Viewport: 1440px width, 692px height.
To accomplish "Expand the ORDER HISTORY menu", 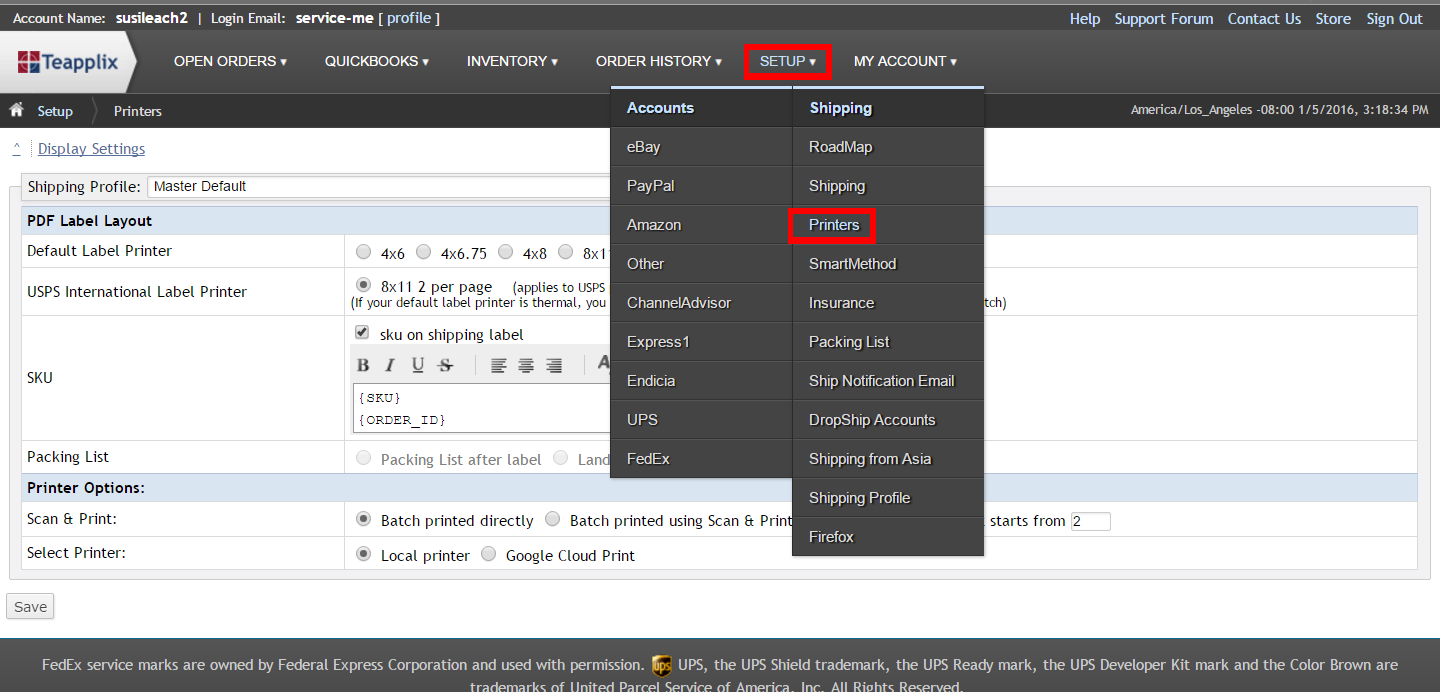I will (659, 62).
